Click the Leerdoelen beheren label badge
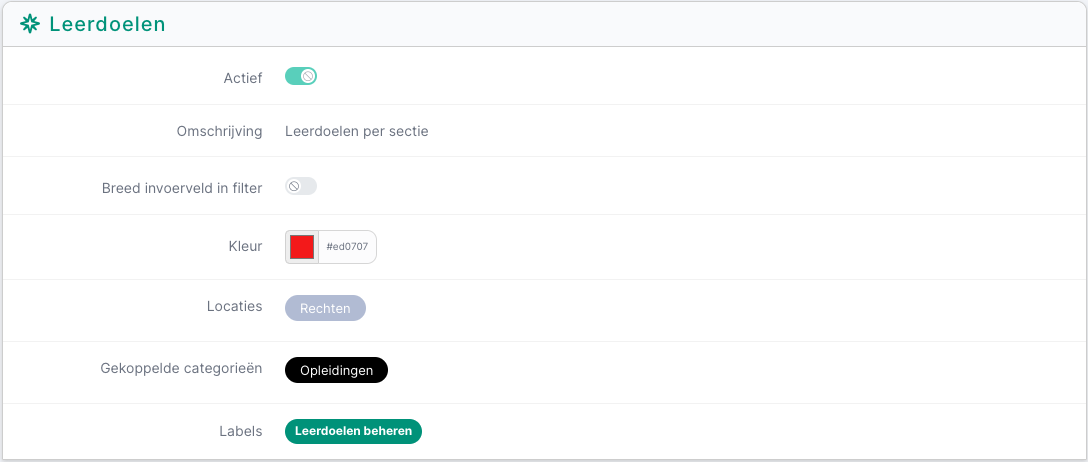The width and height of the screenshot is (1088, 462). 353,431
